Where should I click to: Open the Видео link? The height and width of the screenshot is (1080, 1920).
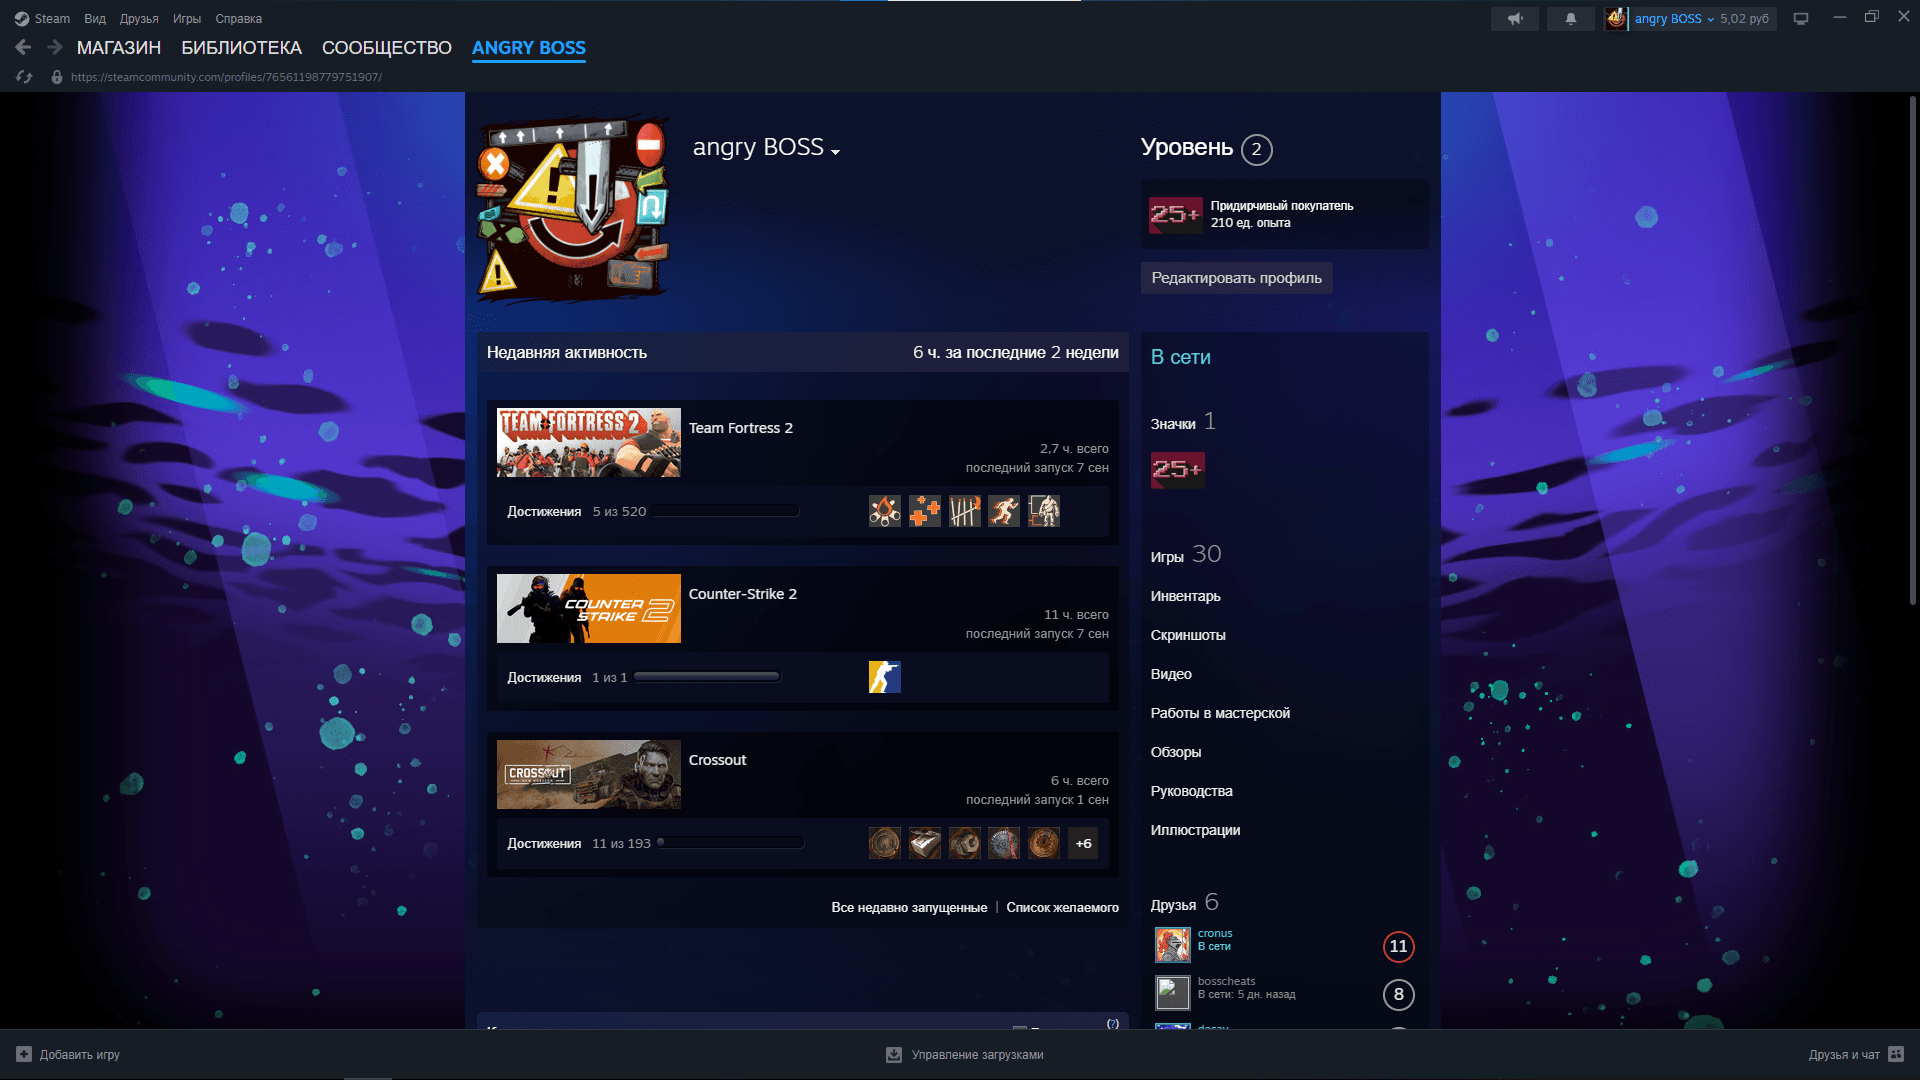click(1171, 674)
